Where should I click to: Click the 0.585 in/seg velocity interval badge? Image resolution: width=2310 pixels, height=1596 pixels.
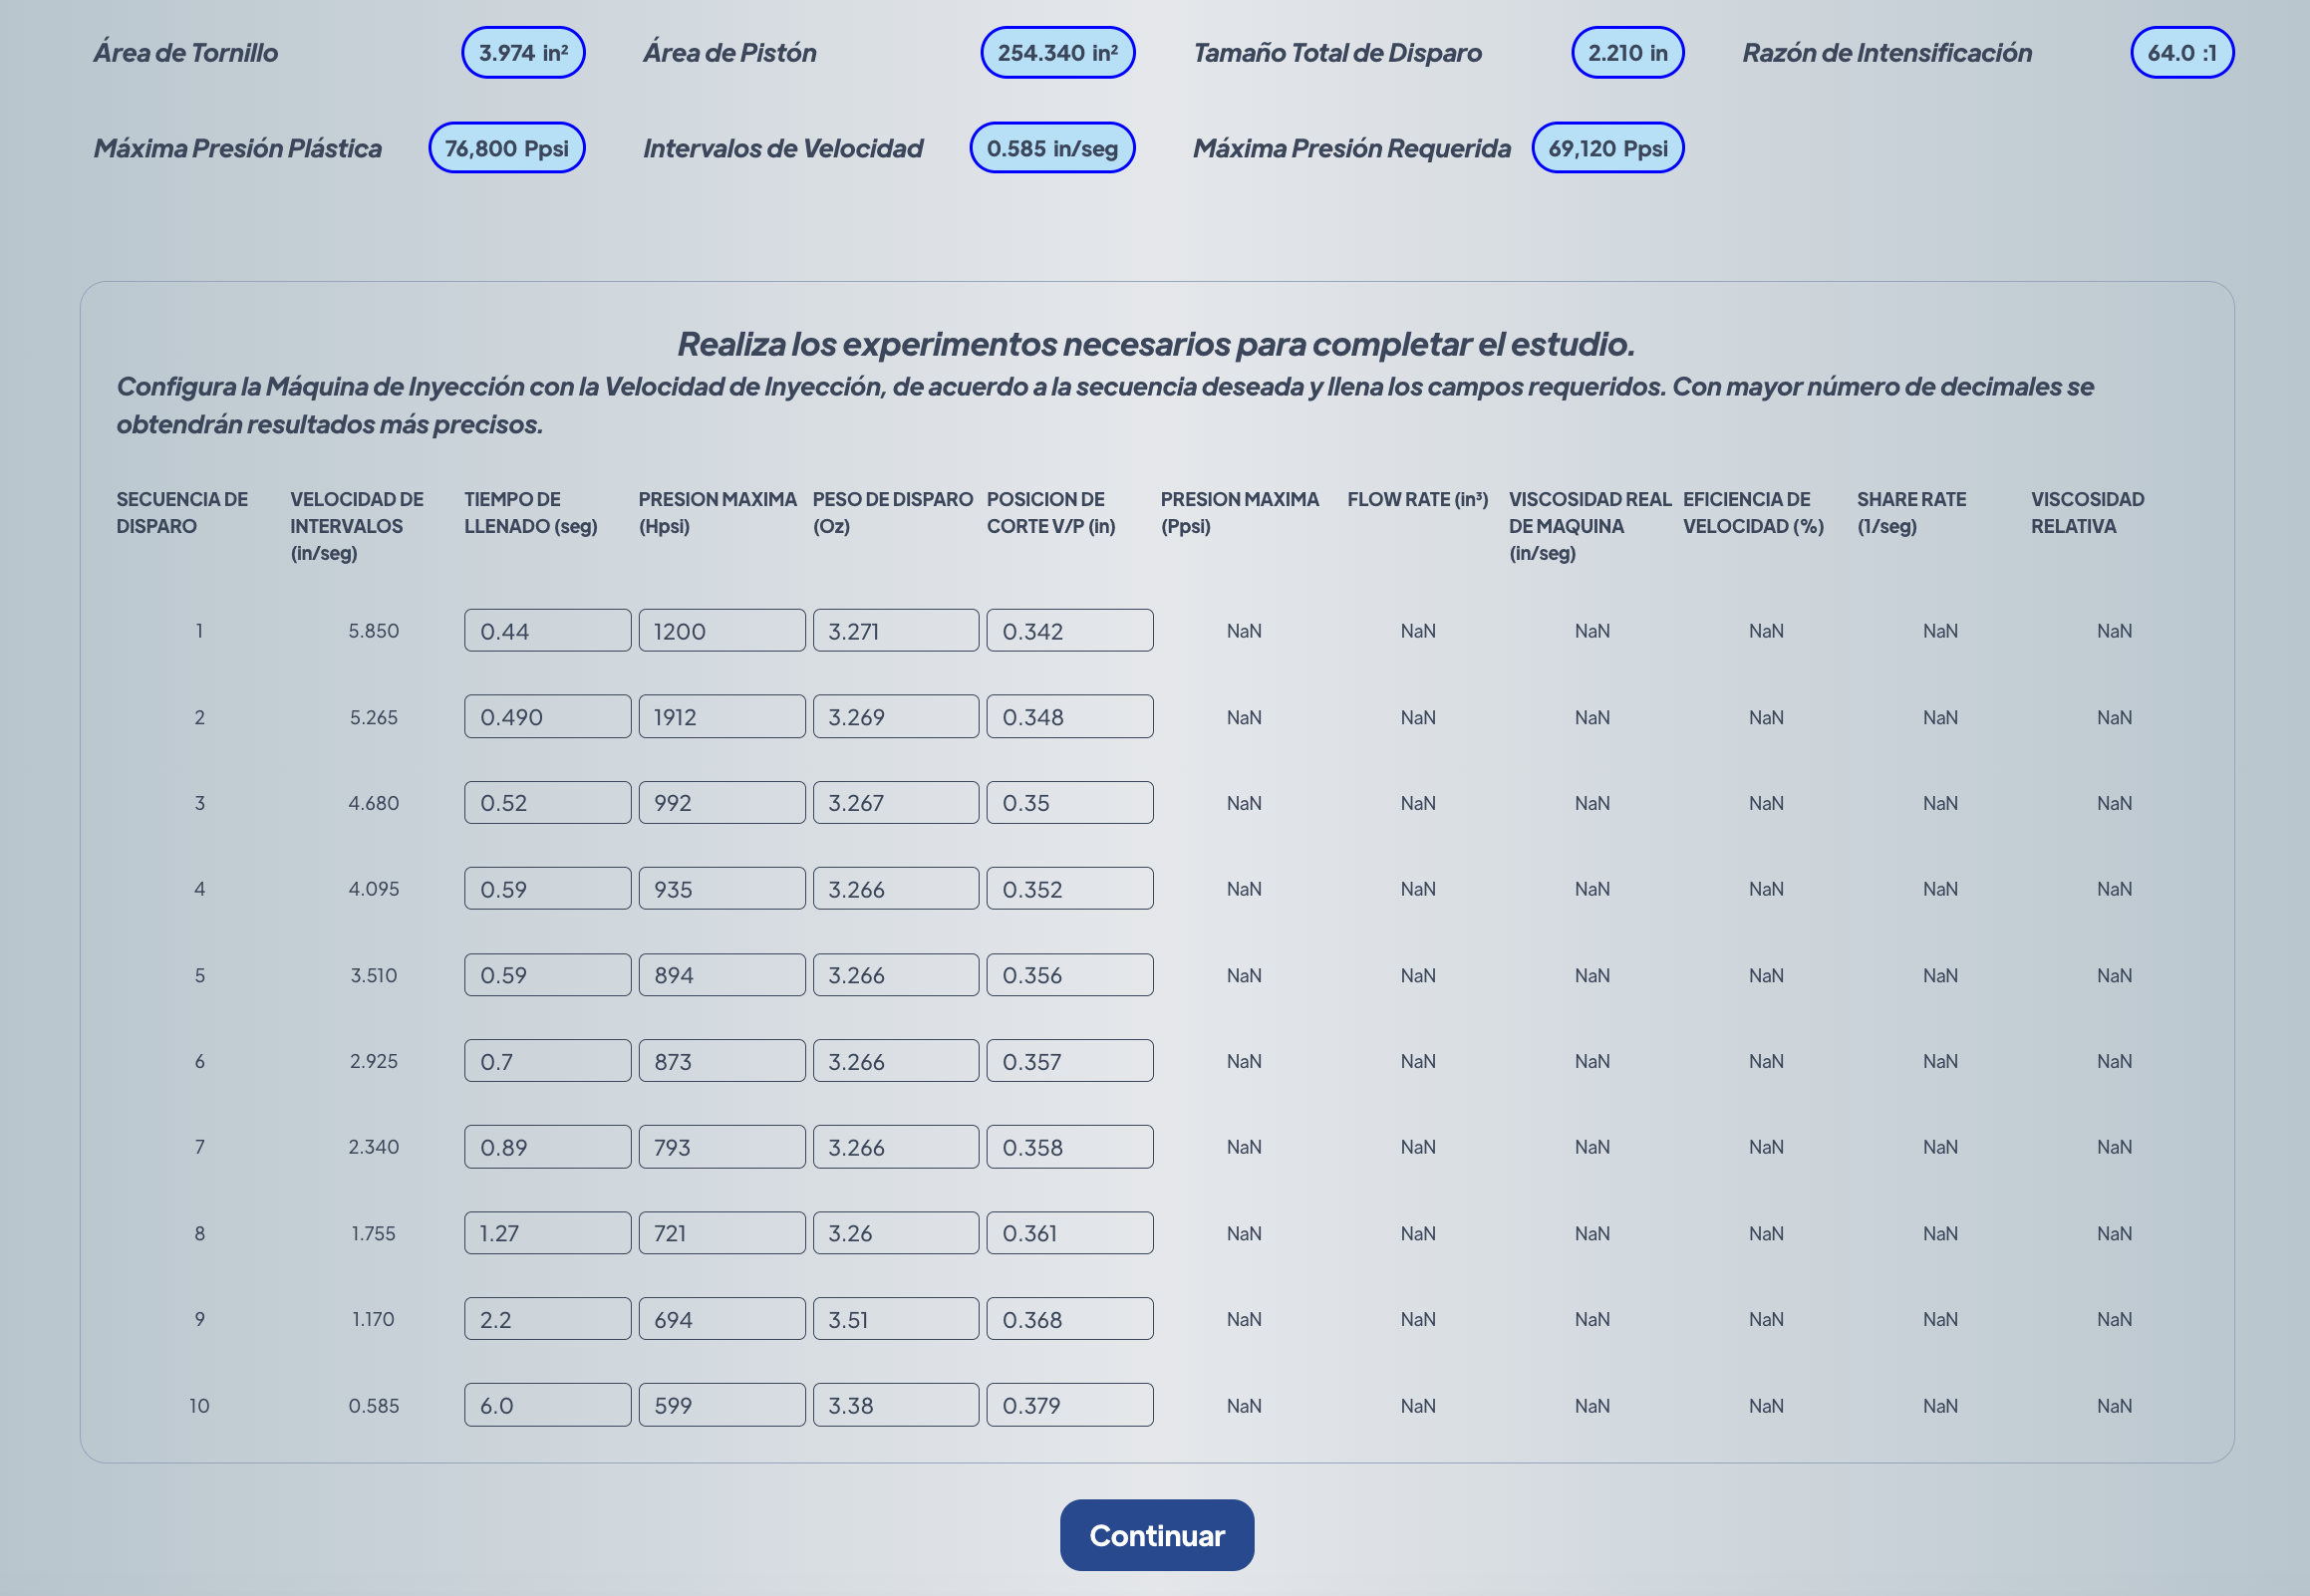pyautogui.click(x=1052, y=148)
